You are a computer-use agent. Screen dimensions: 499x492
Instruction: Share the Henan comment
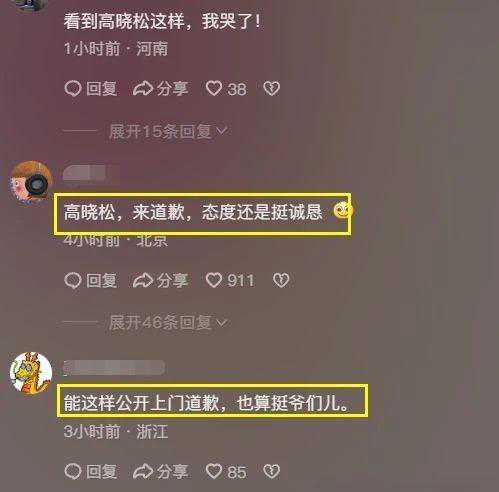click(x=161, y=89)
